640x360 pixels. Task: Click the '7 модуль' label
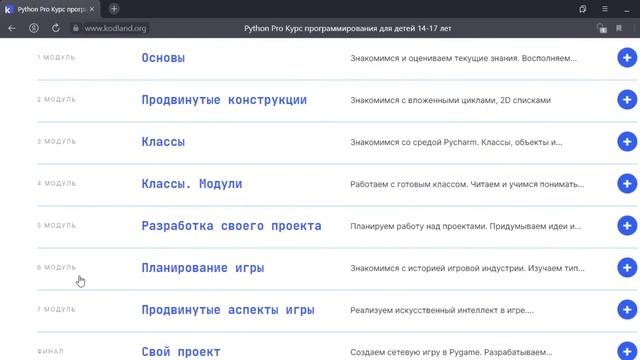click(57, 309)
